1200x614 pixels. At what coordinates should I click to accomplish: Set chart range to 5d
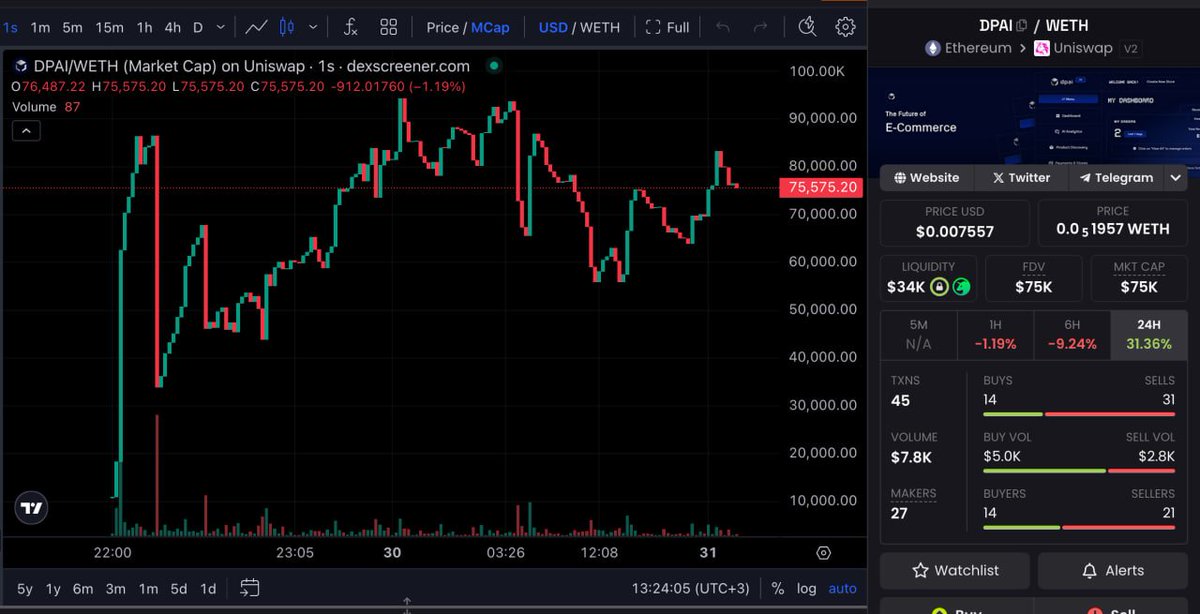178,588
